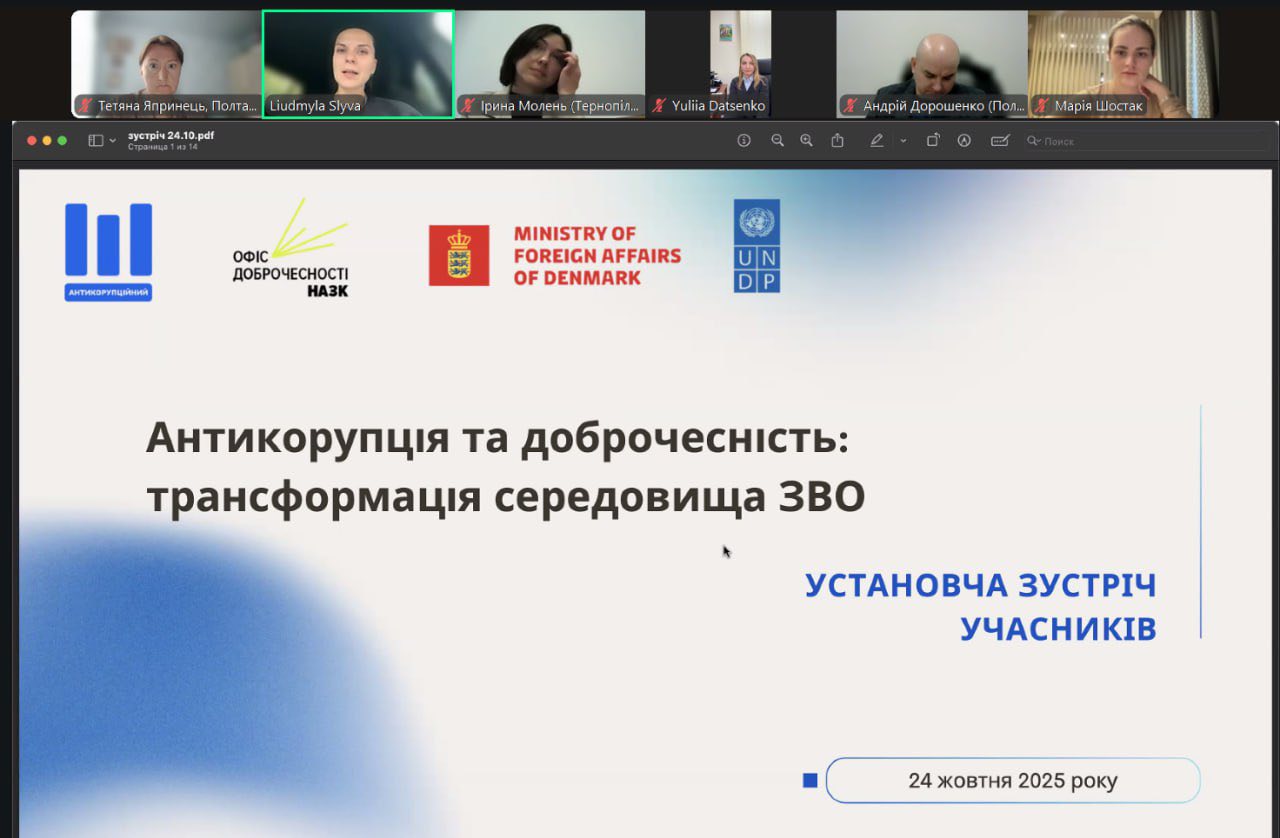Select the Highlight pen tool

[x=876, y=141]
